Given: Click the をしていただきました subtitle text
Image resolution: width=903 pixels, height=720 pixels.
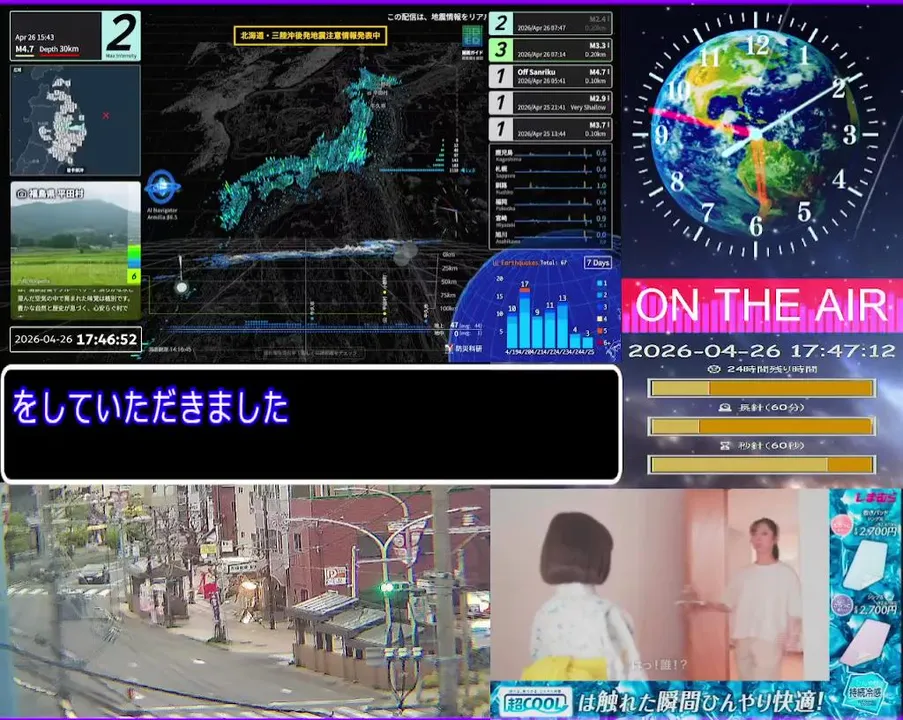Looking at the screenshot, I should pyautogui.click(x=150, y=407).
